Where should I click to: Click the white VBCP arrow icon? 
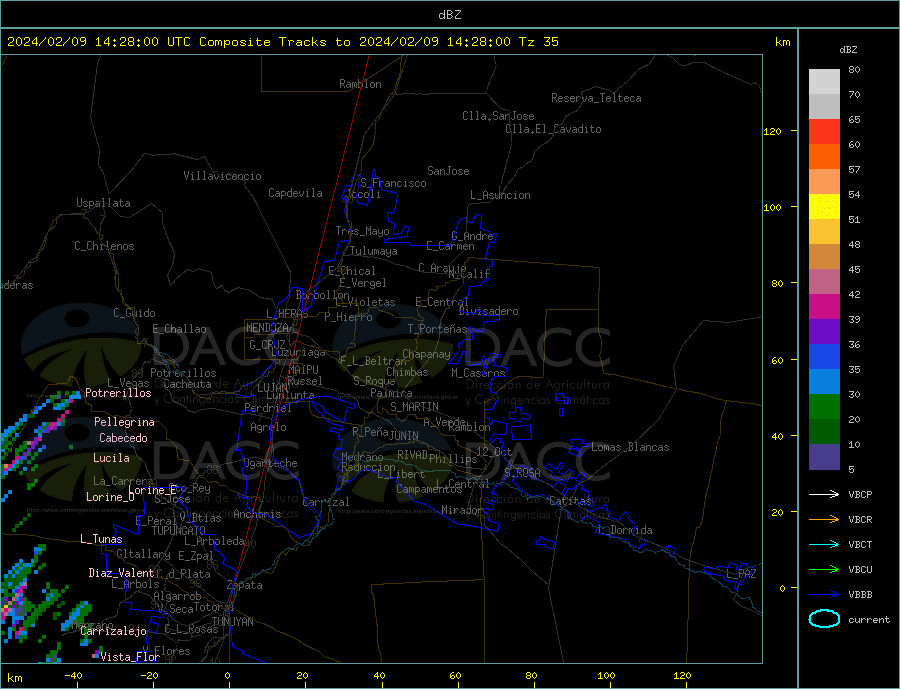click(824, 494)
